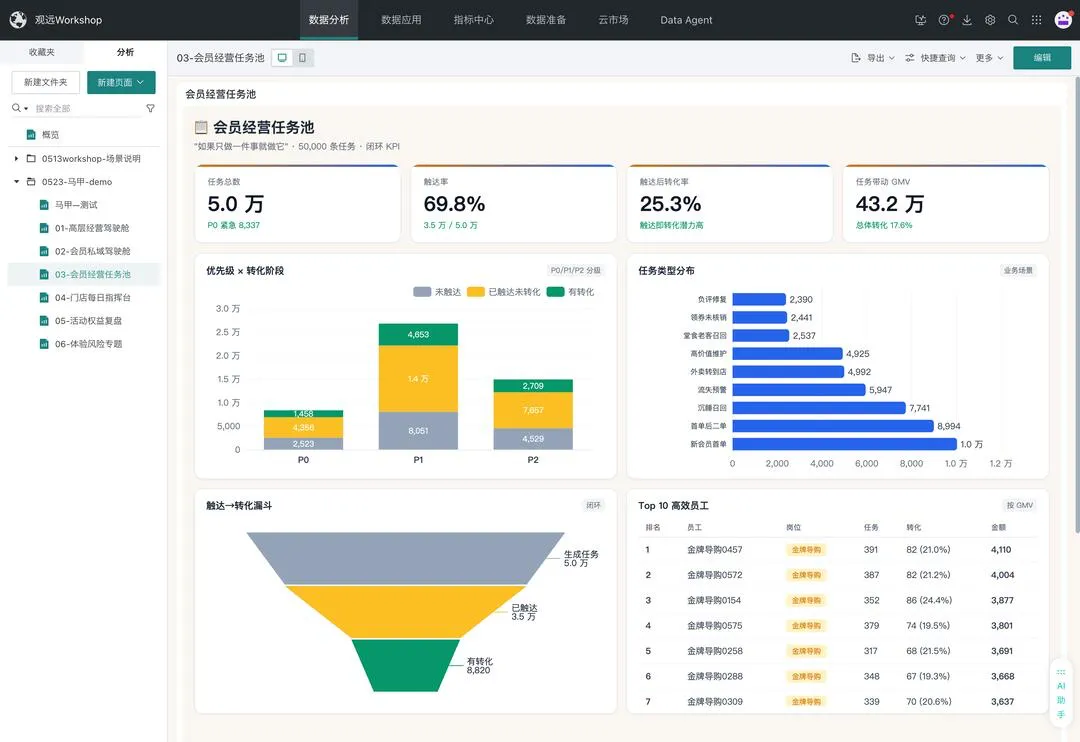
Task: Click the 概览 page icon
Action: point(31,135)
